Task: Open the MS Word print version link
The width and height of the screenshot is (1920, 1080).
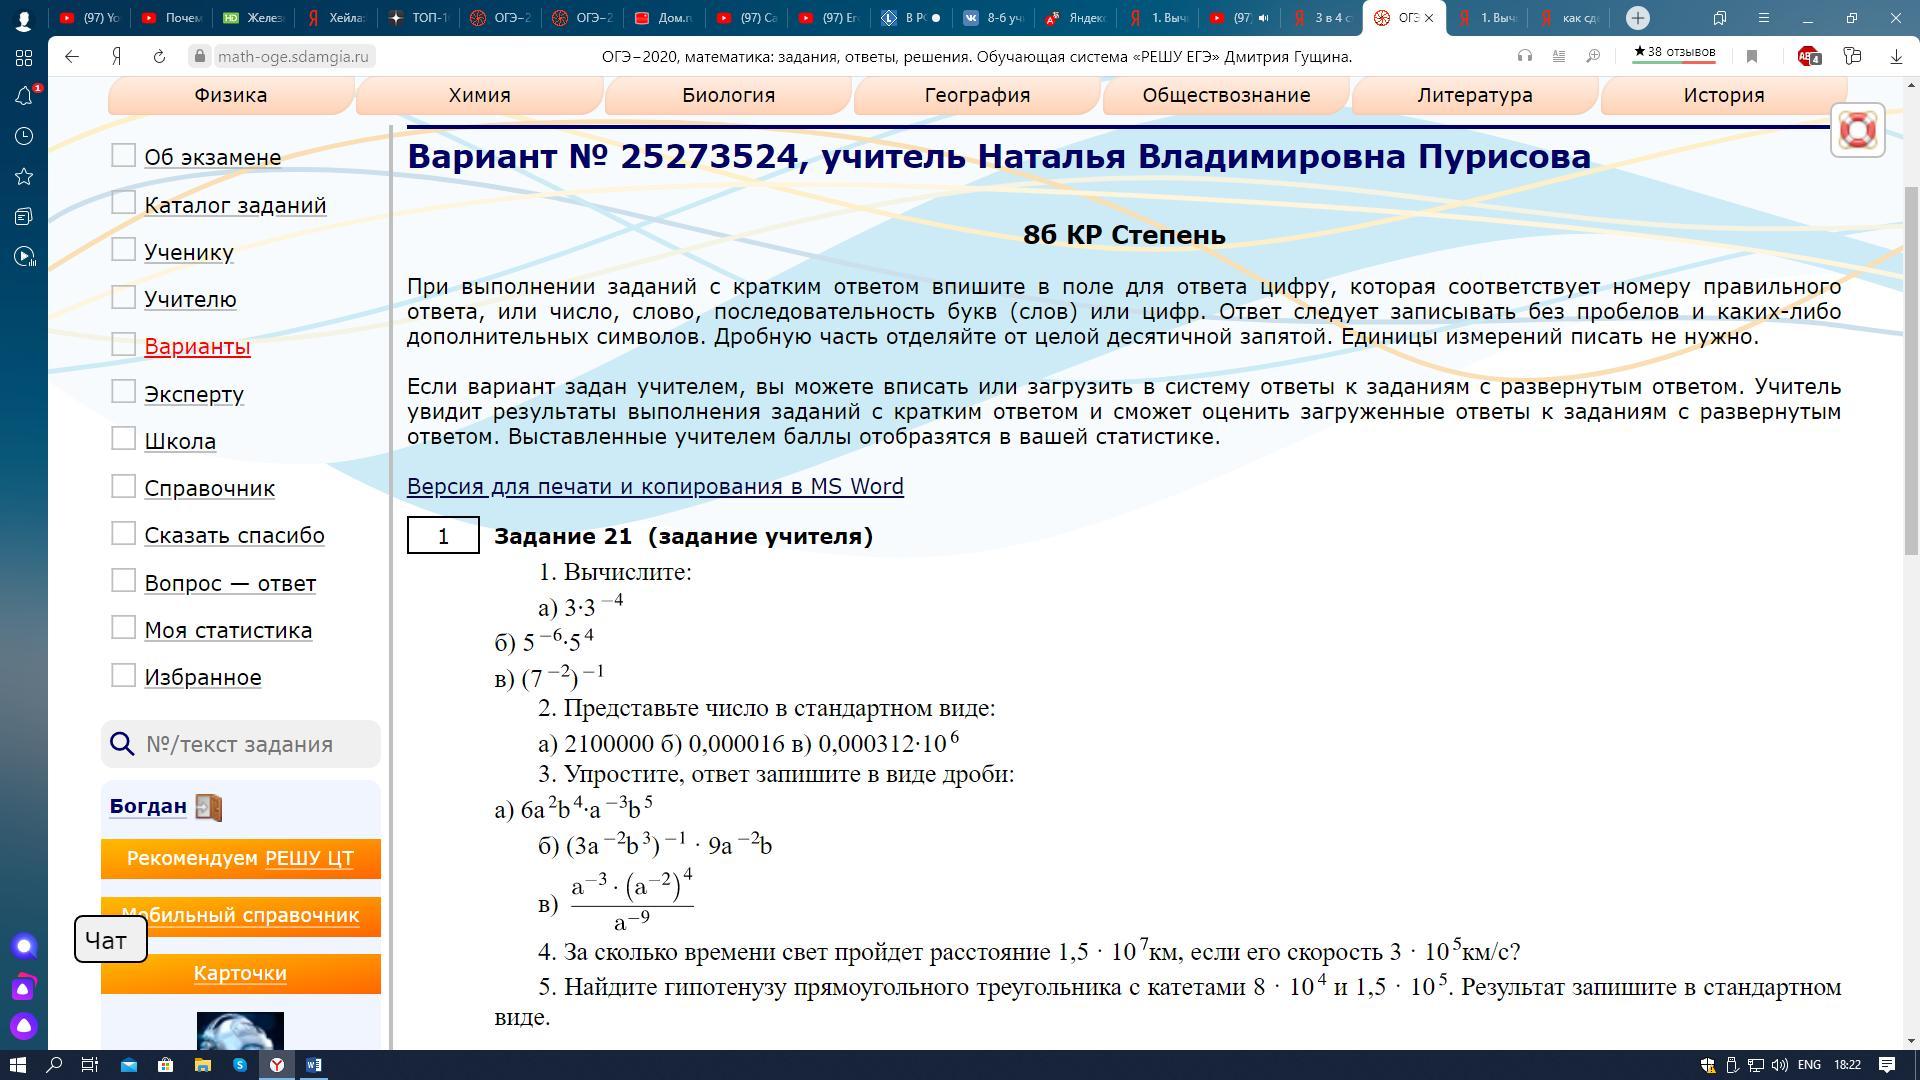Action: tap(655, 487)
